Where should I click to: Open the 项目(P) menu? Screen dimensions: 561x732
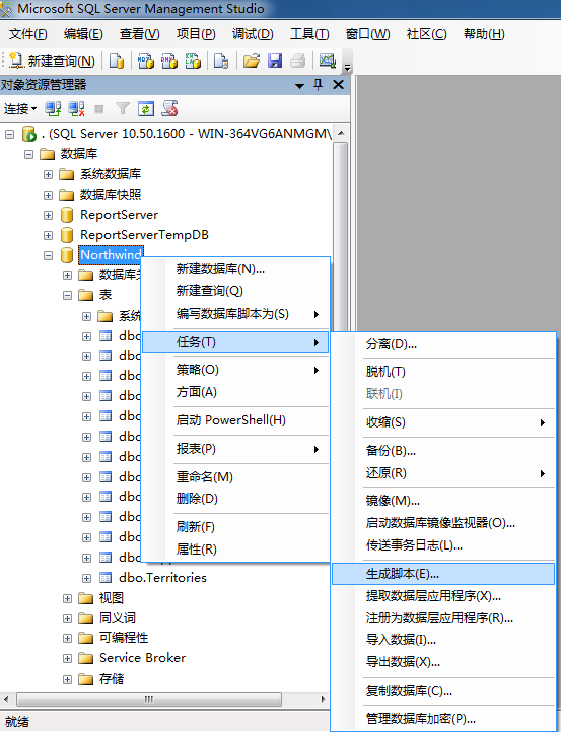[x=196, y=34]
